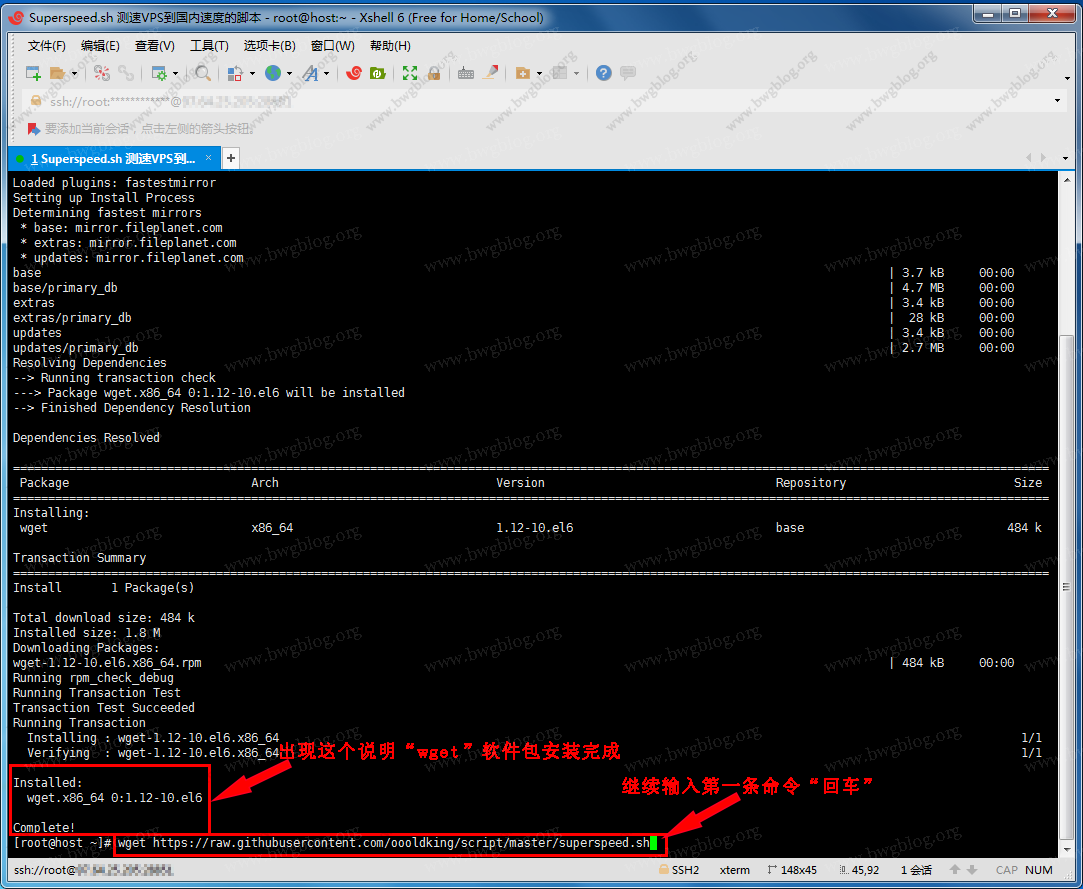The width and height of the screenshot is (1083, 889).
Task: Expand the Font dropdown arrow
Action: click(327, 74)
